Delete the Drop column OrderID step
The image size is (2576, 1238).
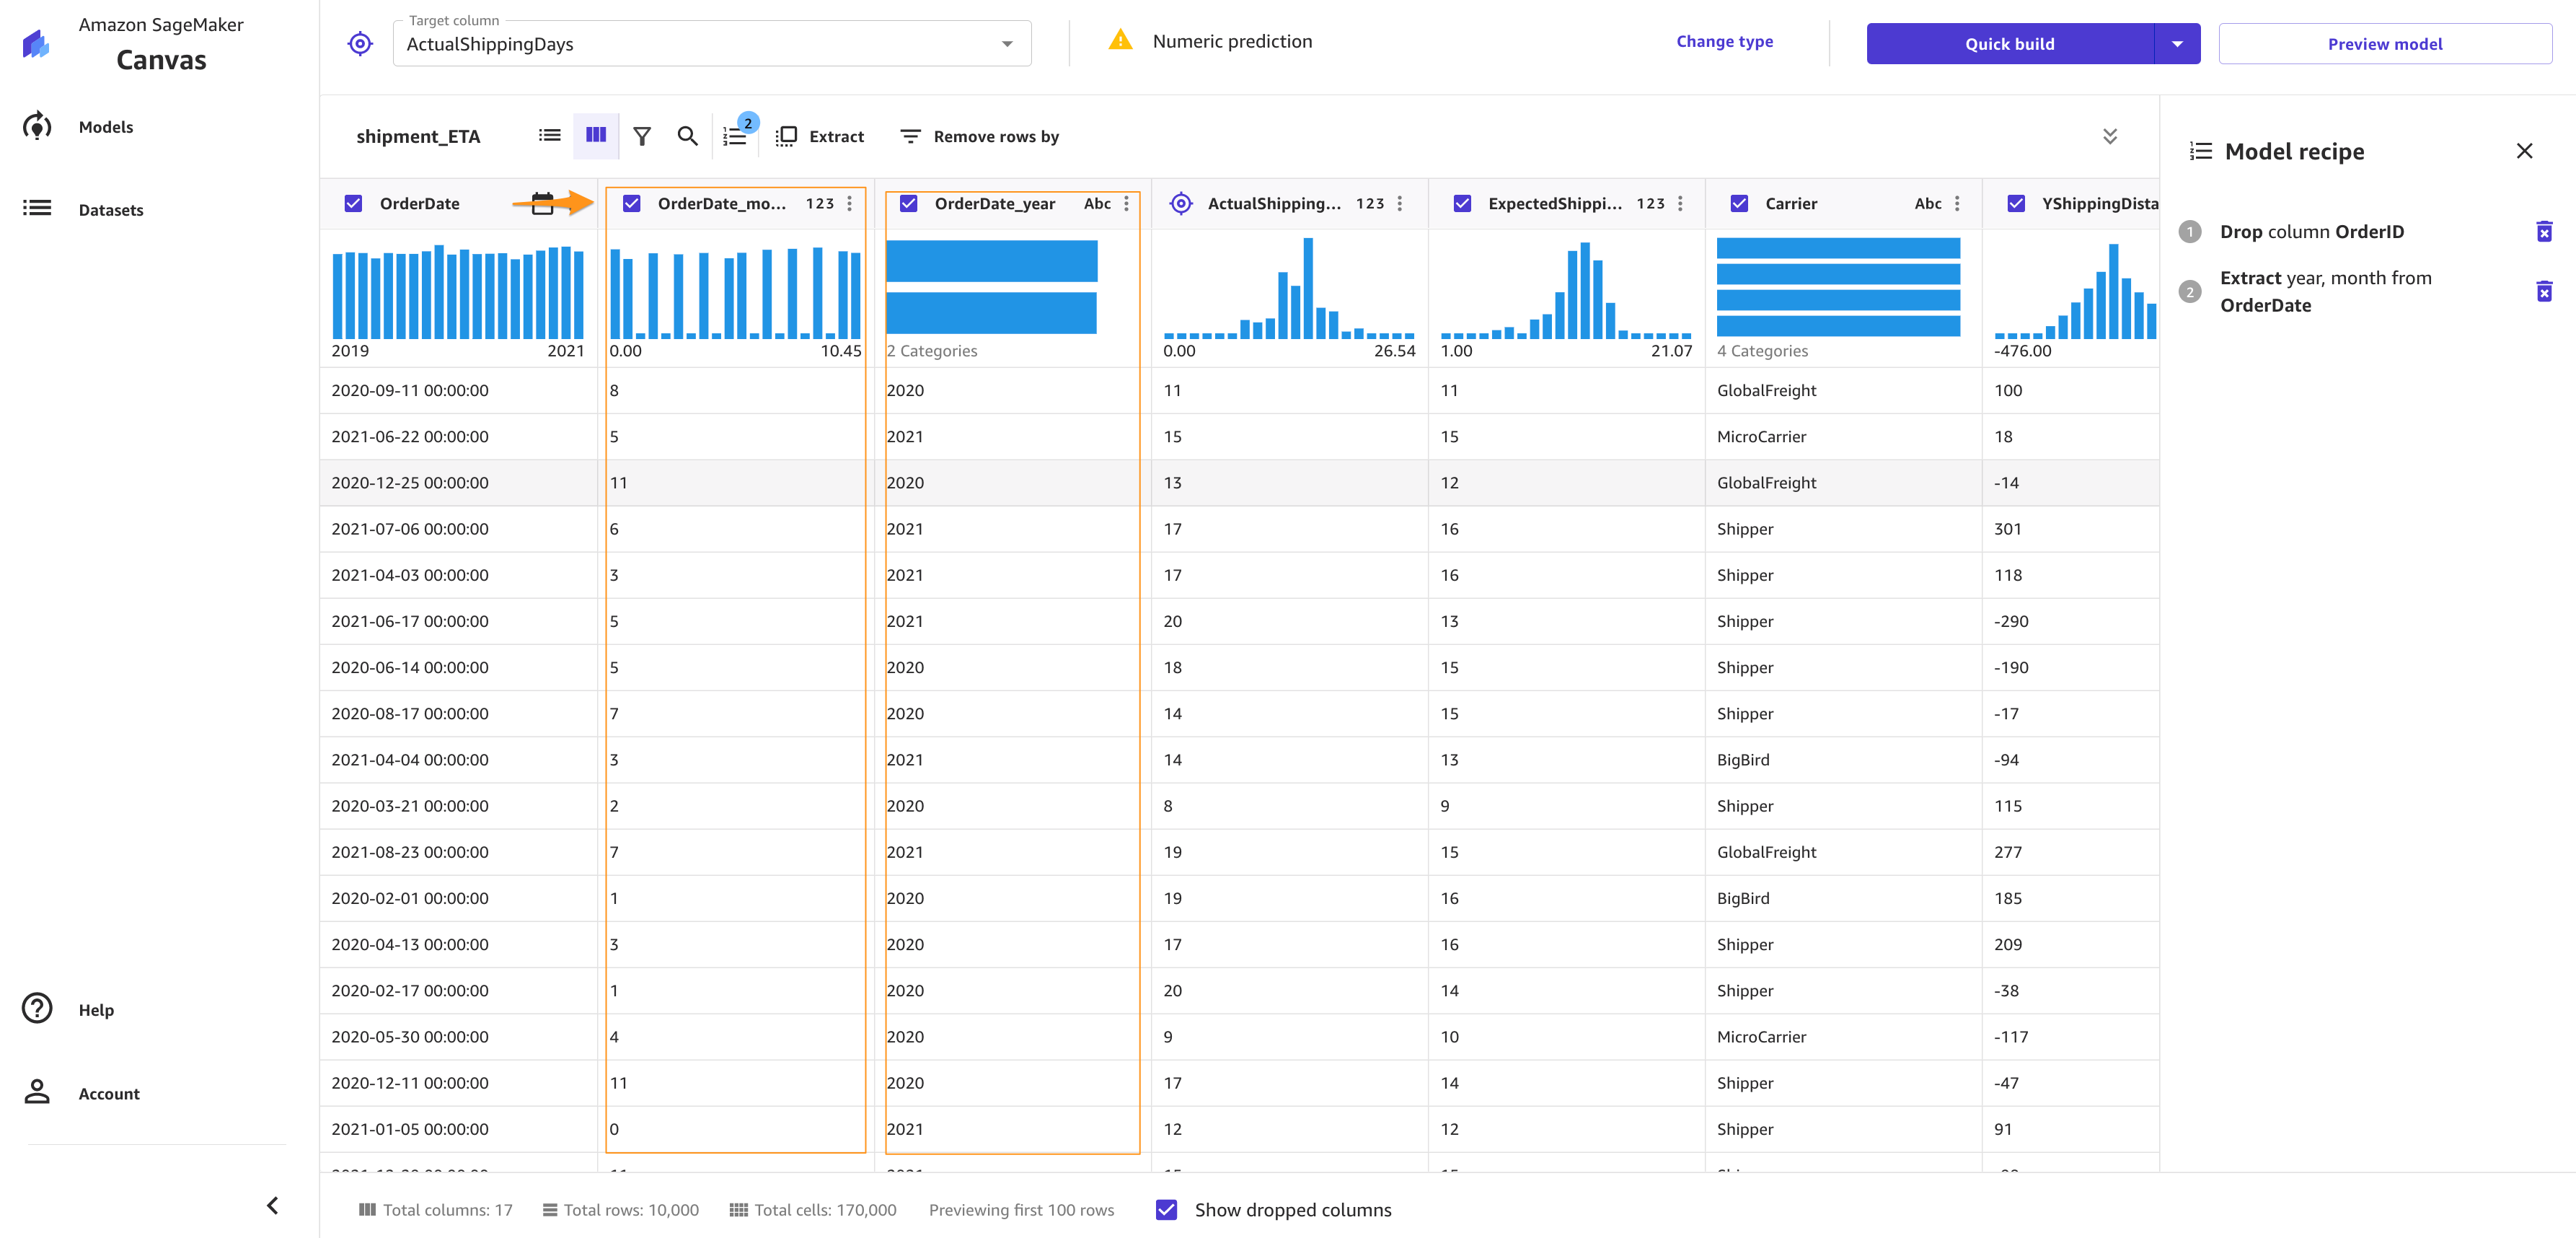(x=2544, y=232)
